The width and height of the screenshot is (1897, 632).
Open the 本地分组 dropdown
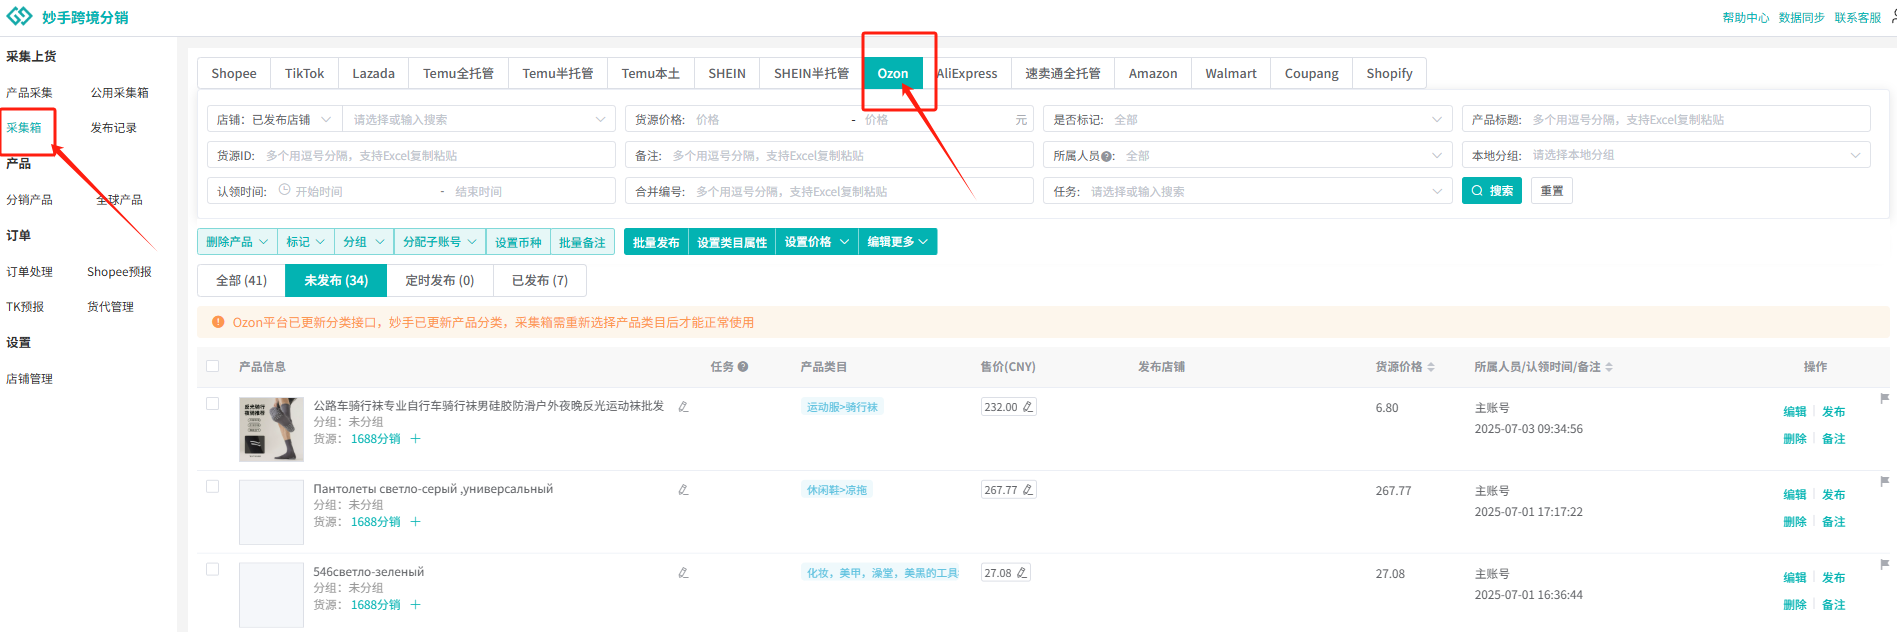tap(1666, 156)
